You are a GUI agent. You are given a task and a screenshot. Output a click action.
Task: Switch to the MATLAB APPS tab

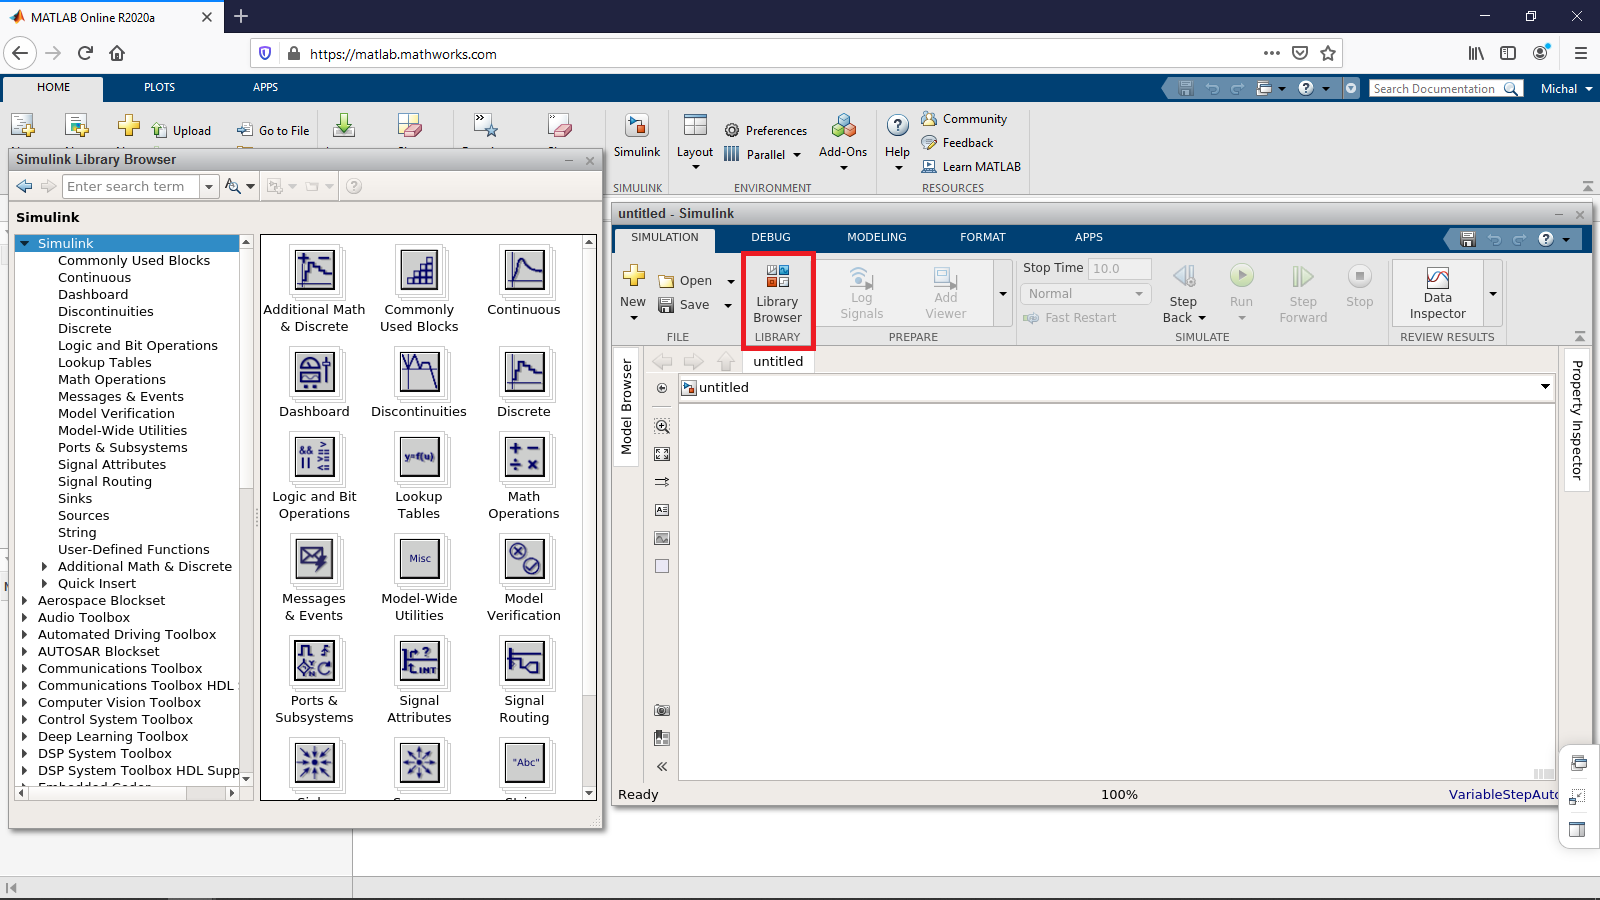(265, 88)
